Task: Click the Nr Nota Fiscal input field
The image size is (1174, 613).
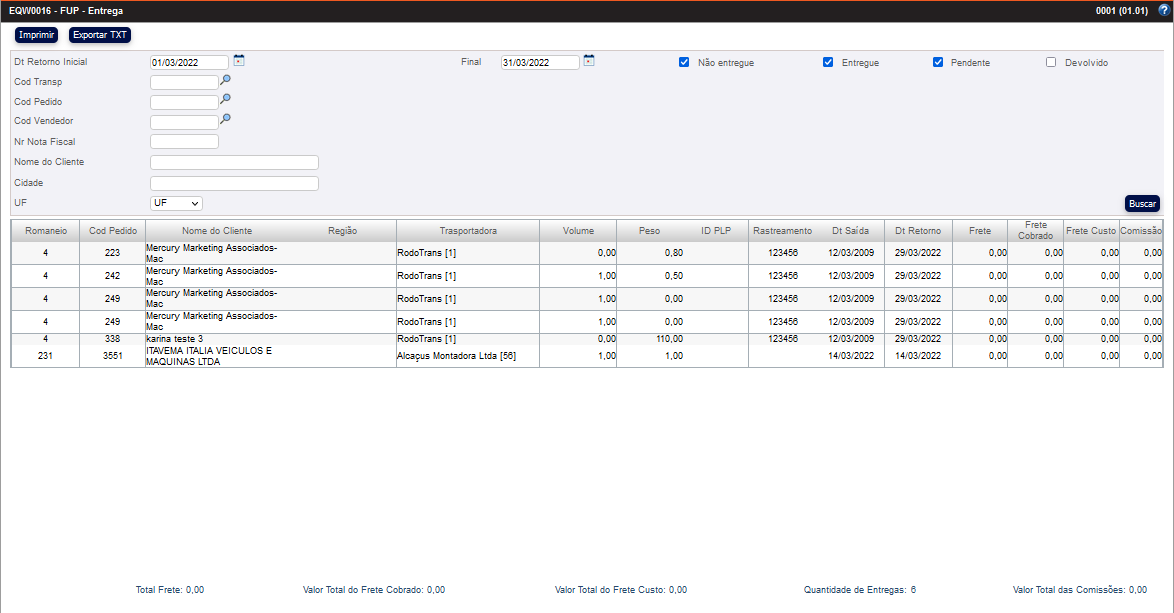Action: [184, 142]
